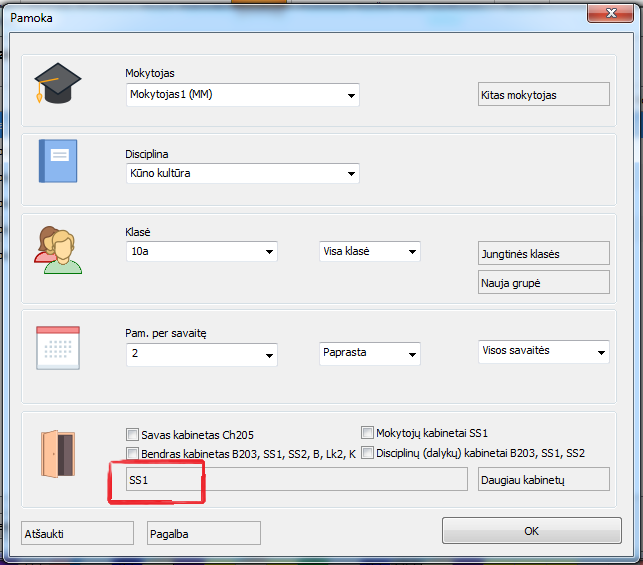Click the Daugiau kabinetų button
The height and width of the screenshot is (565, 643).
543,481
